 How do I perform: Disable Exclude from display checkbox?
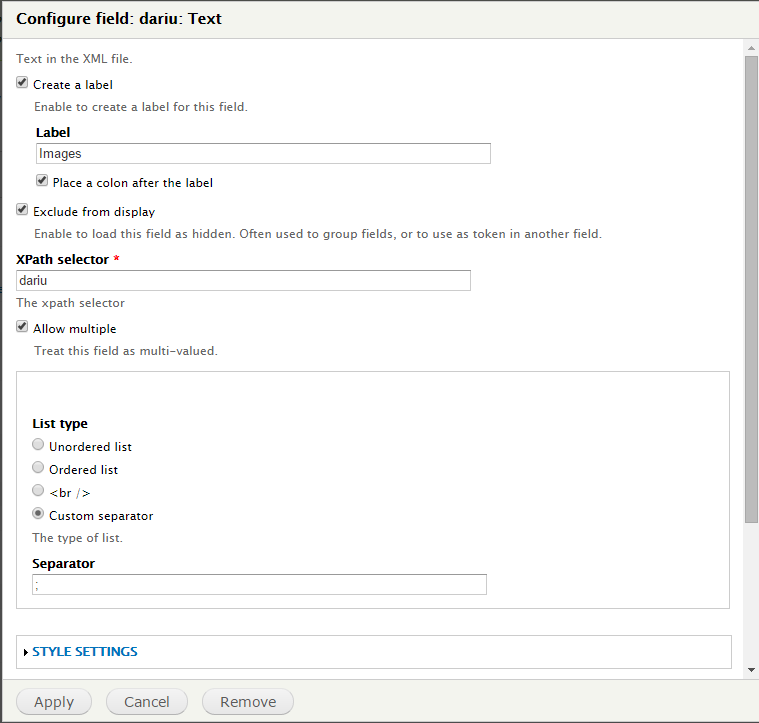[22, 209]
